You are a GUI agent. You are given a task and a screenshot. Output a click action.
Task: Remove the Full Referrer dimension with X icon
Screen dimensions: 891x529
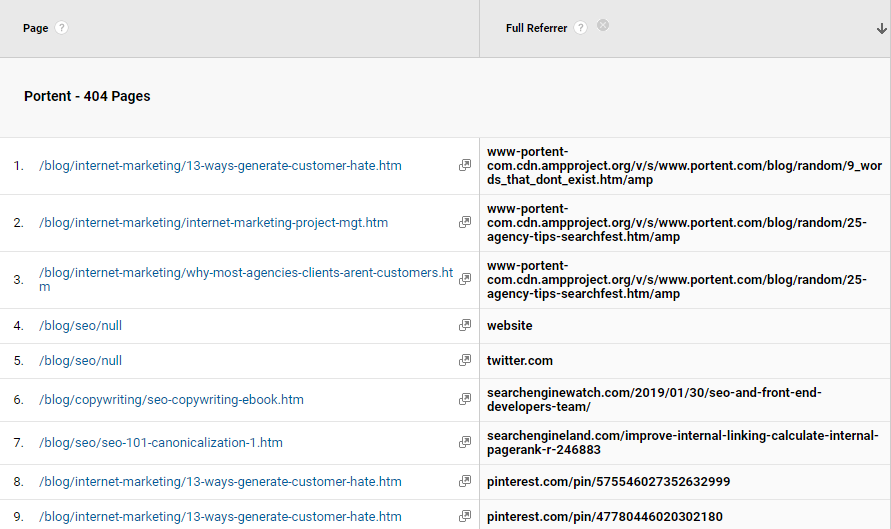[x=603, y=26]
